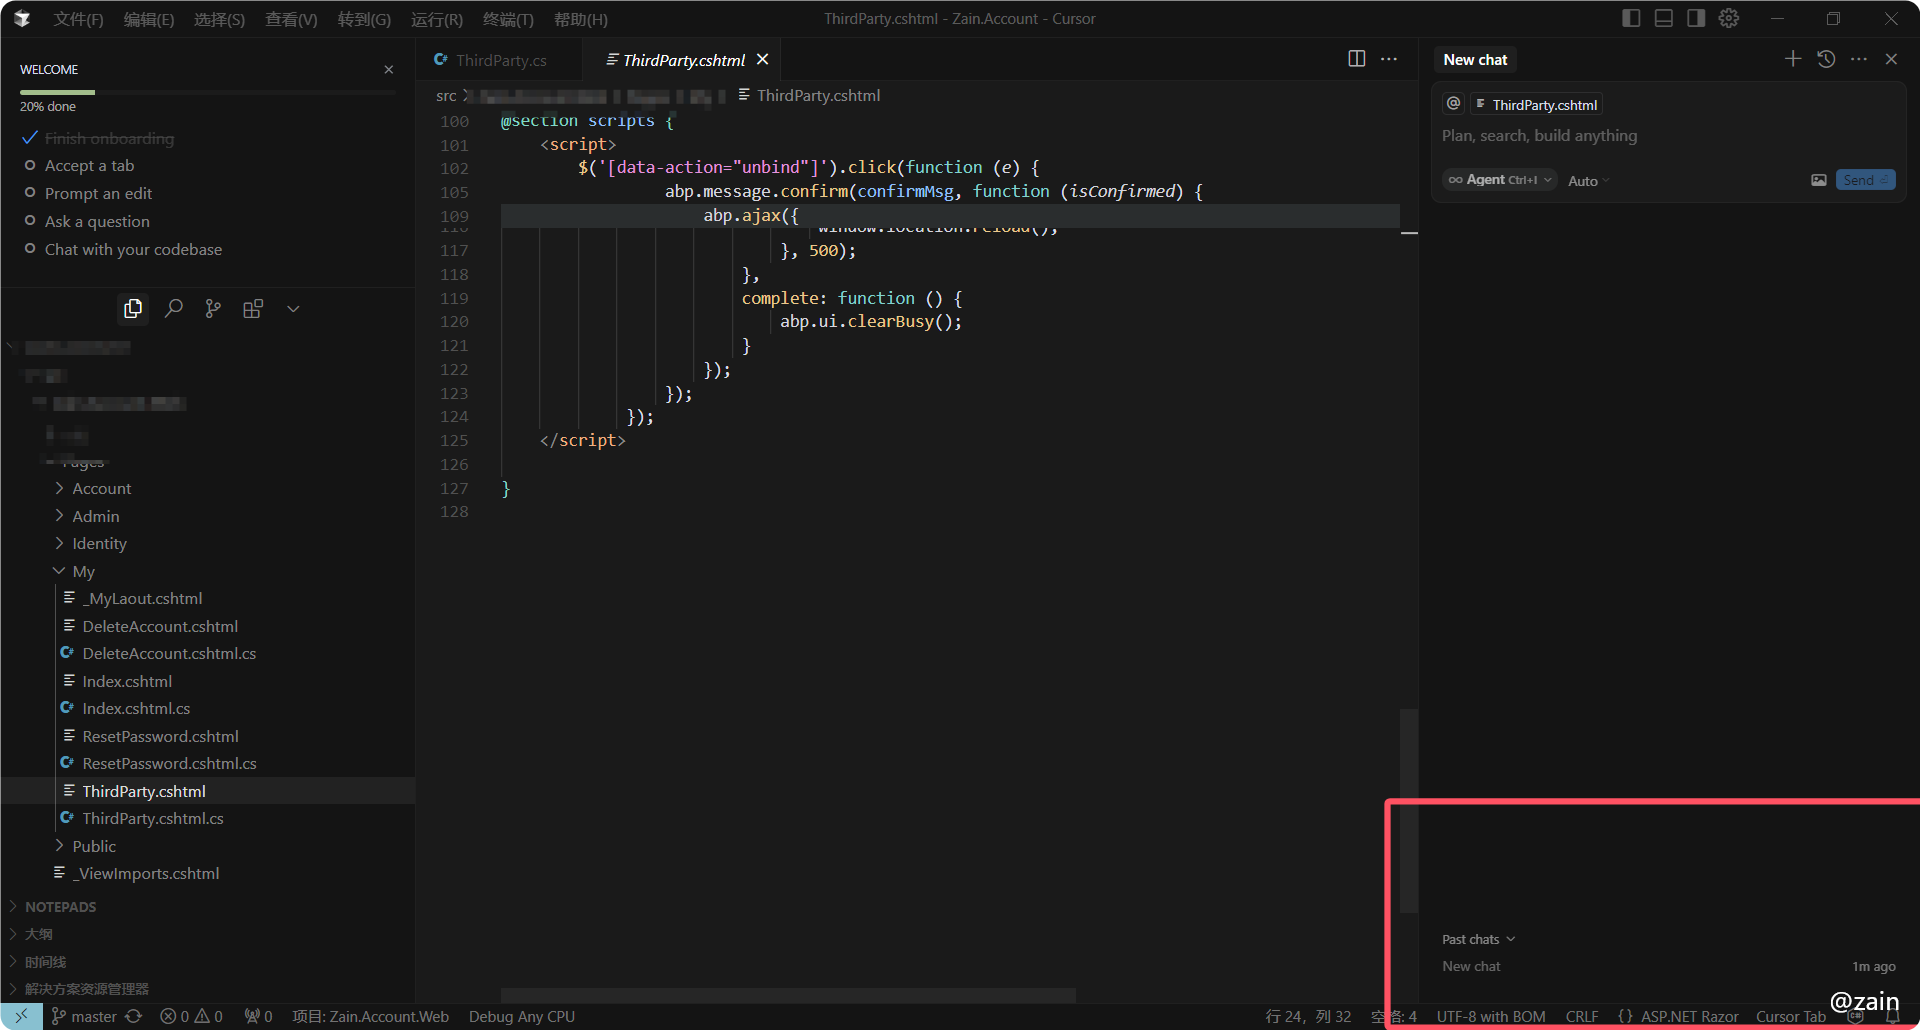Open the 帮助(H) menu

580,19
